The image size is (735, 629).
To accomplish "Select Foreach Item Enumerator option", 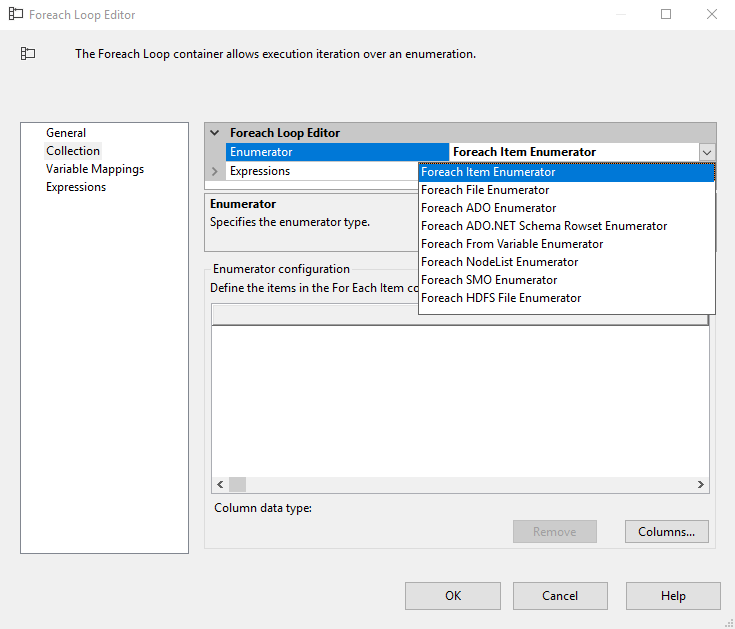I will (488, 172).
